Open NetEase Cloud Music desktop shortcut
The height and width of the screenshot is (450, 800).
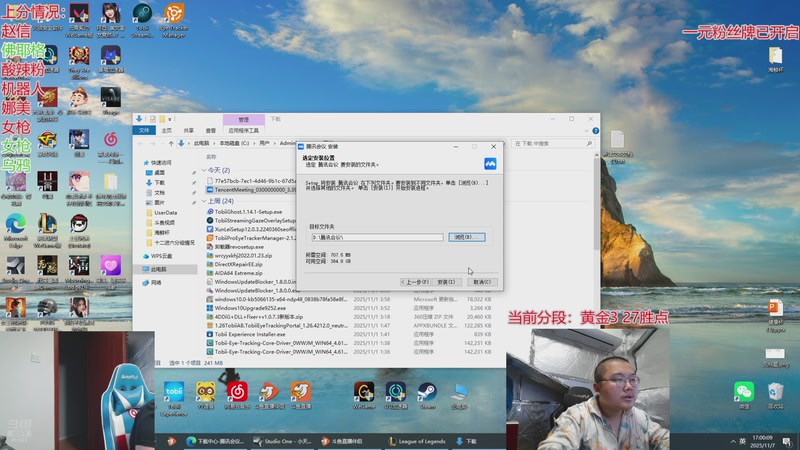pos(237,396)
